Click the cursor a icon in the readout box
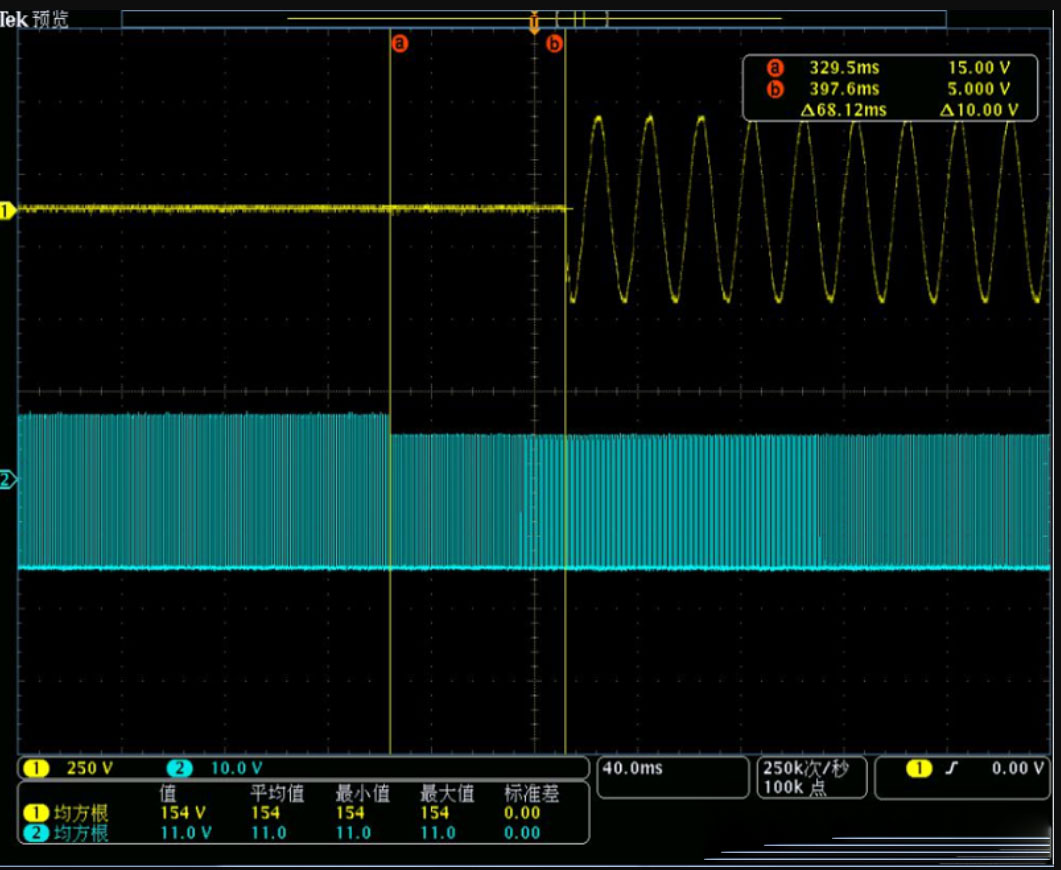 pos(775,68)
